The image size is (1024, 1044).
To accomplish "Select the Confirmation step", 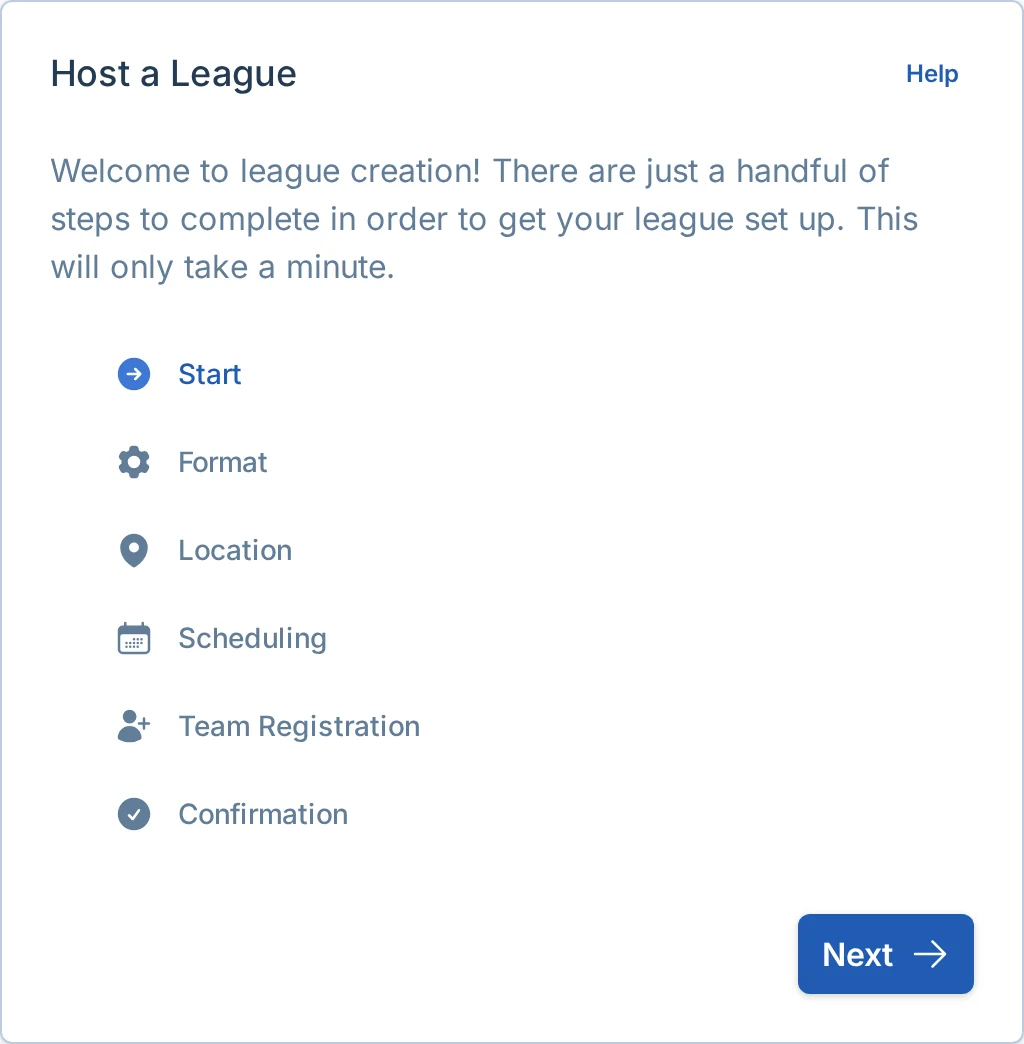I will [x=262, y=814].
